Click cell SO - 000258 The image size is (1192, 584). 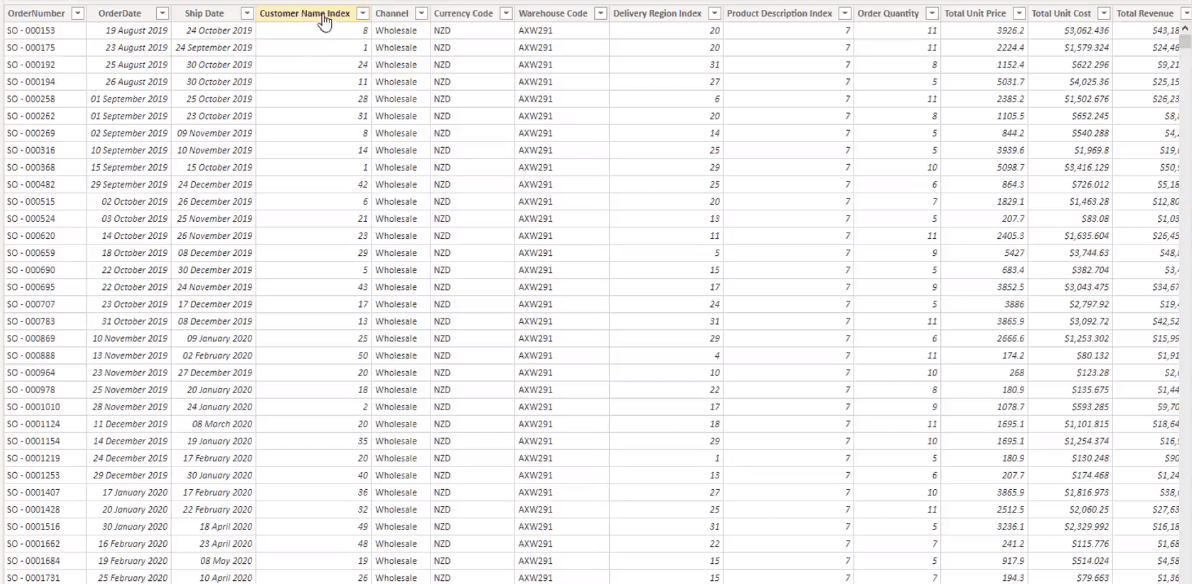(45, 99)
